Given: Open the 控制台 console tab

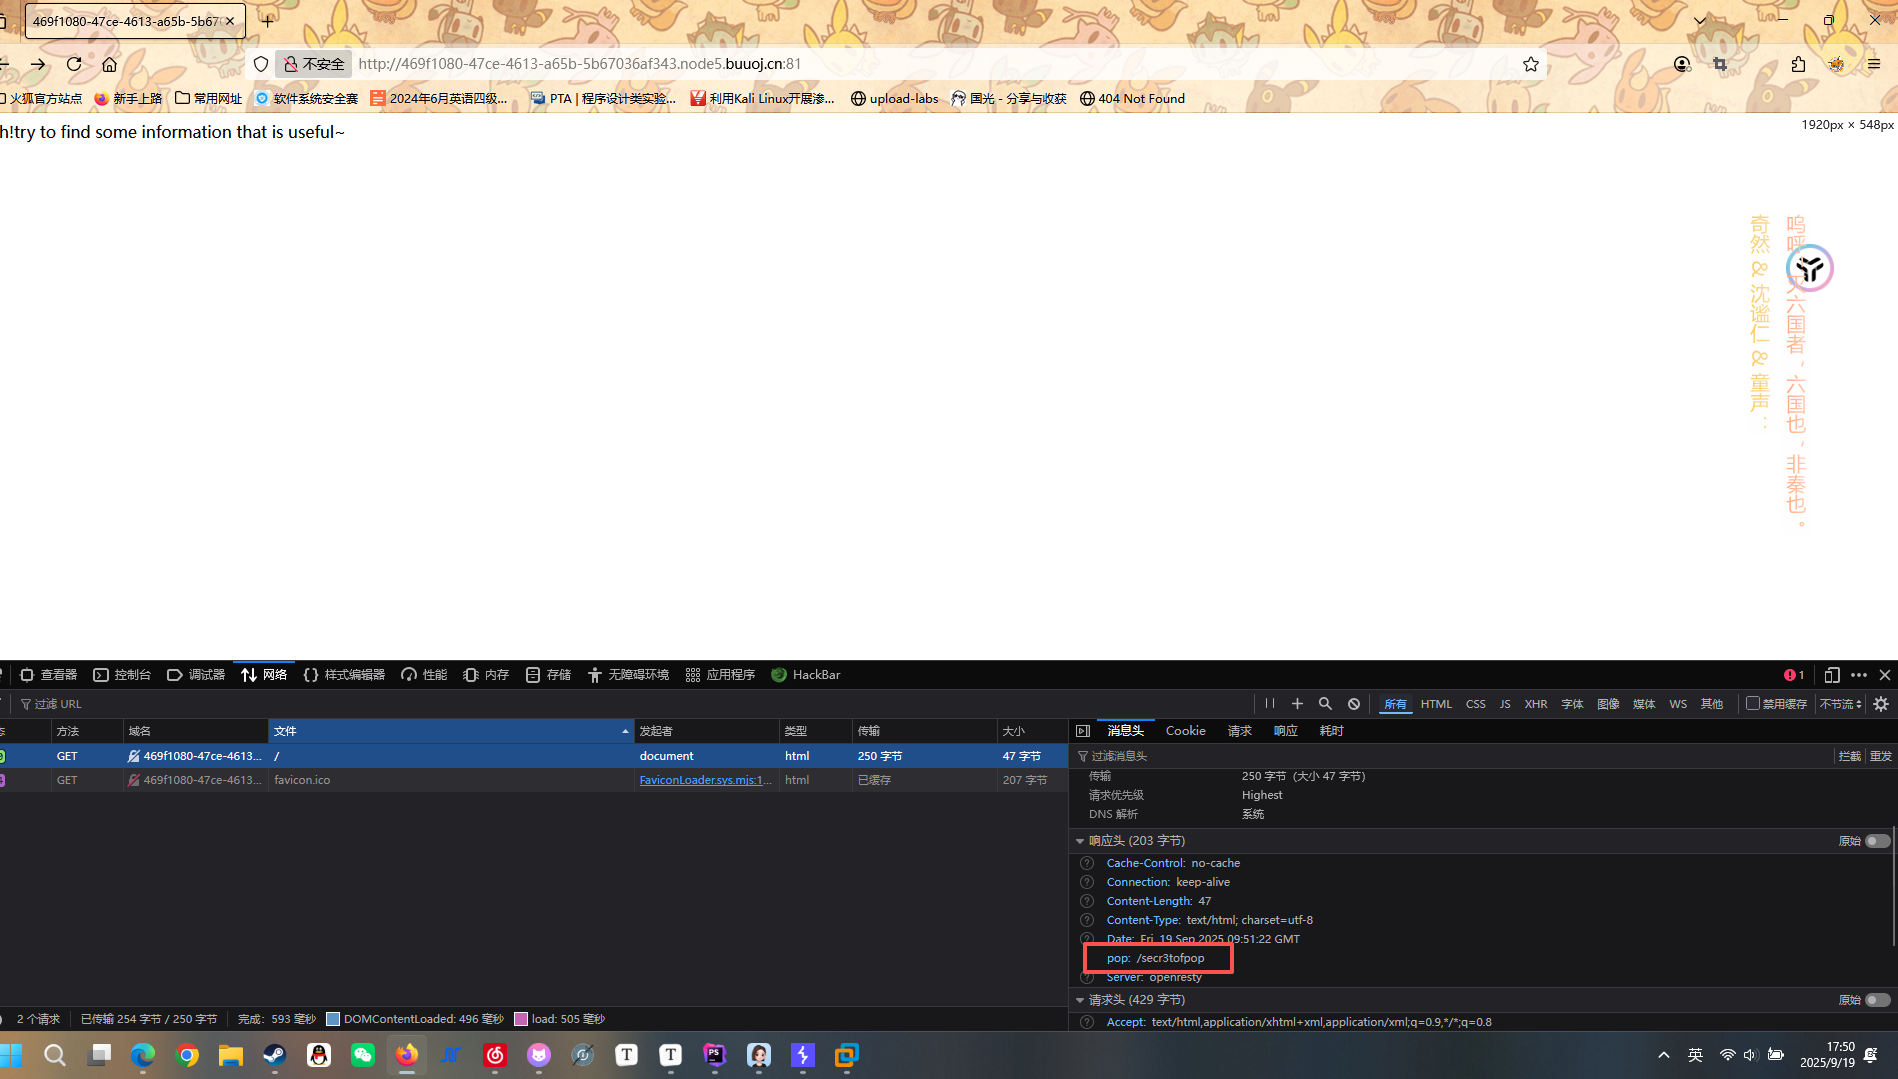Looking at the screenshot, I should (122, 675).
